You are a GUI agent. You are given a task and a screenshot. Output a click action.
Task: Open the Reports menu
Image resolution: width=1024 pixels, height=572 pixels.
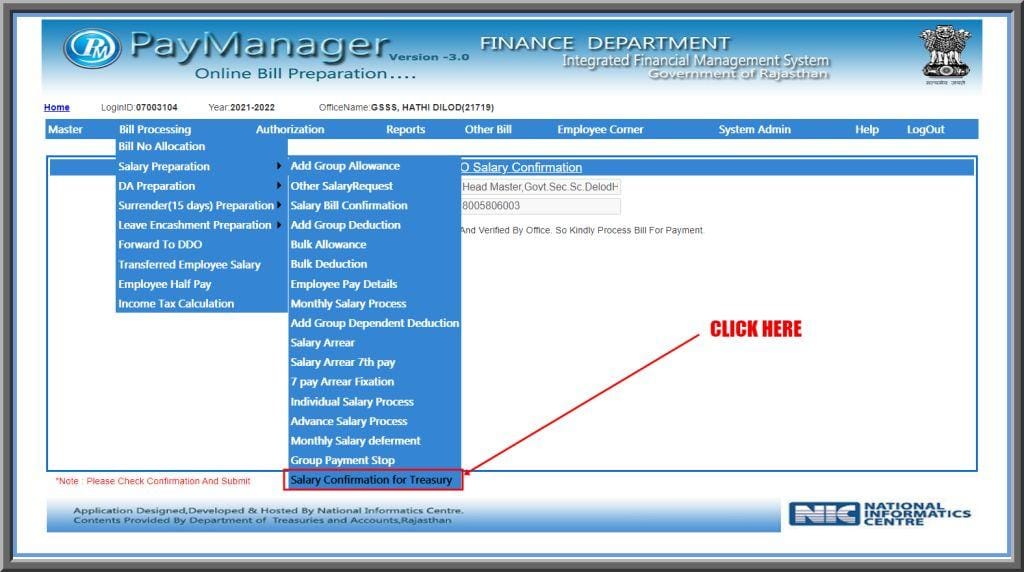point(406,129)
